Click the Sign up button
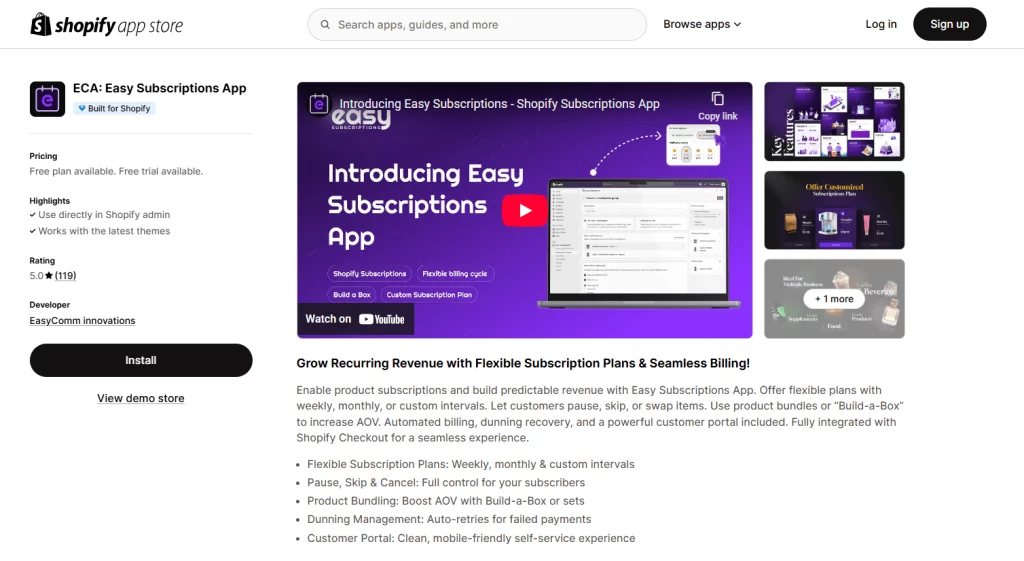The height and width of the screenshot is (561, 1024). coord(949,24)
